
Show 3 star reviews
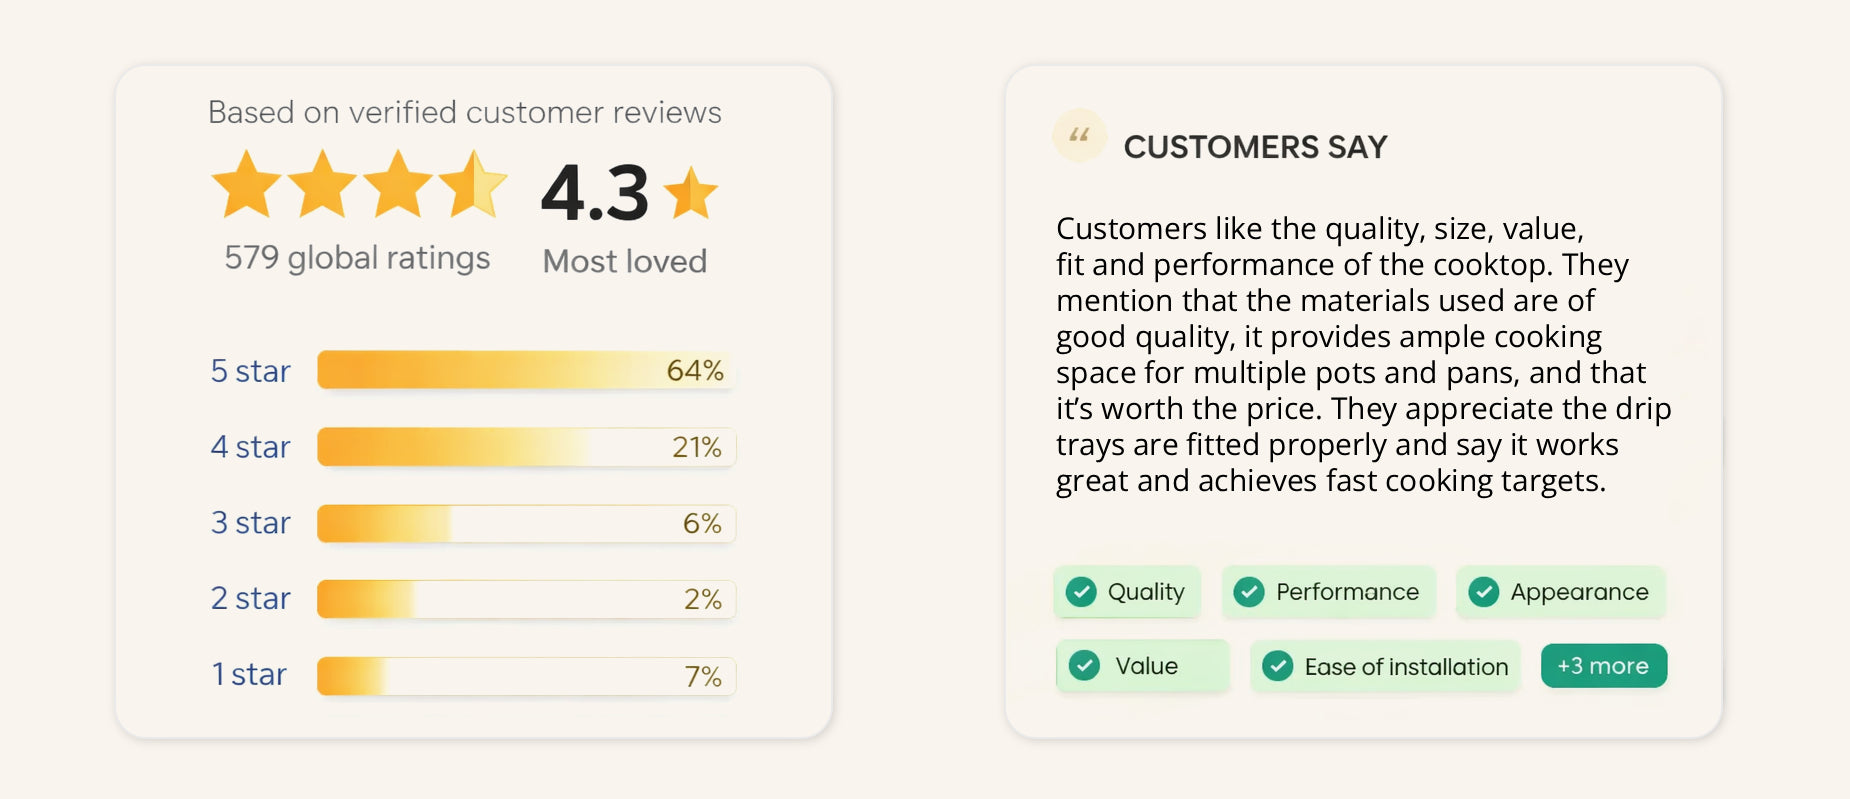(250, 523)
